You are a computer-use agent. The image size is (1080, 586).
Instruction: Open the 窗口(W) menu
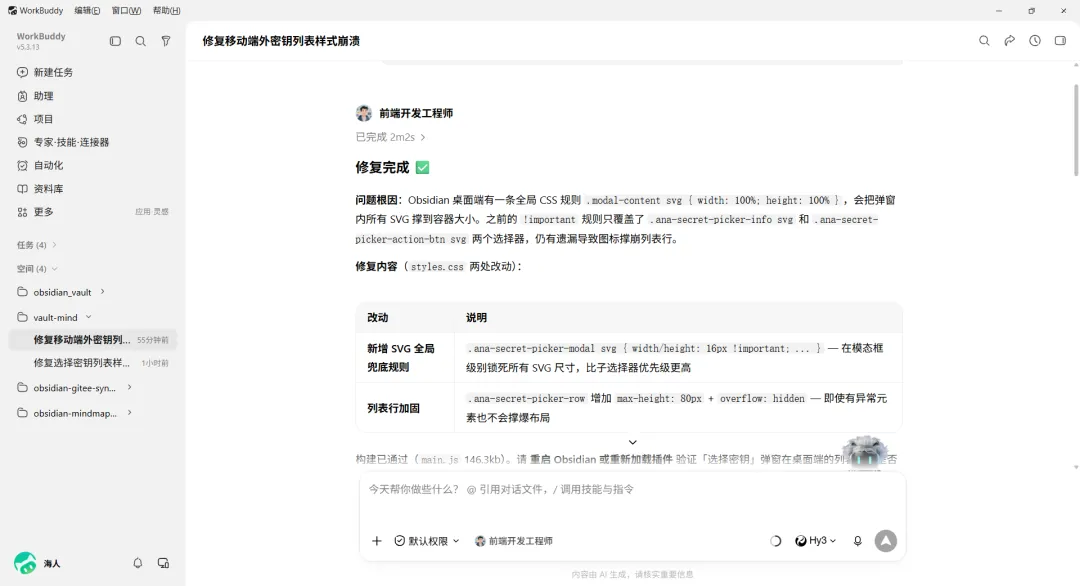(x=126, y=10)
